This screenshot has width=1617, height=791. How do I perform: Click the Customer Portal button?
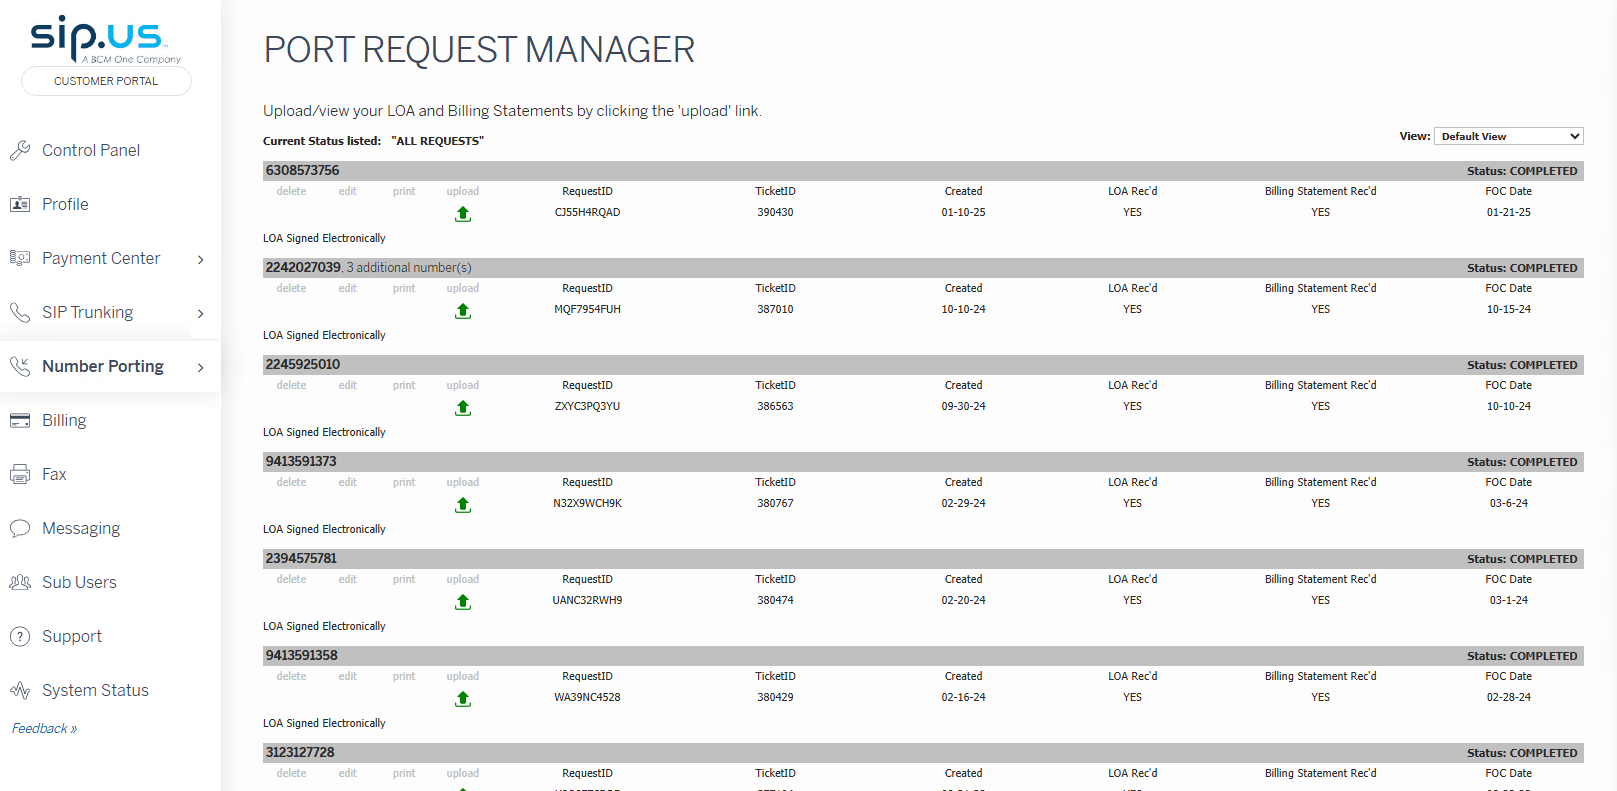[106, 81]
